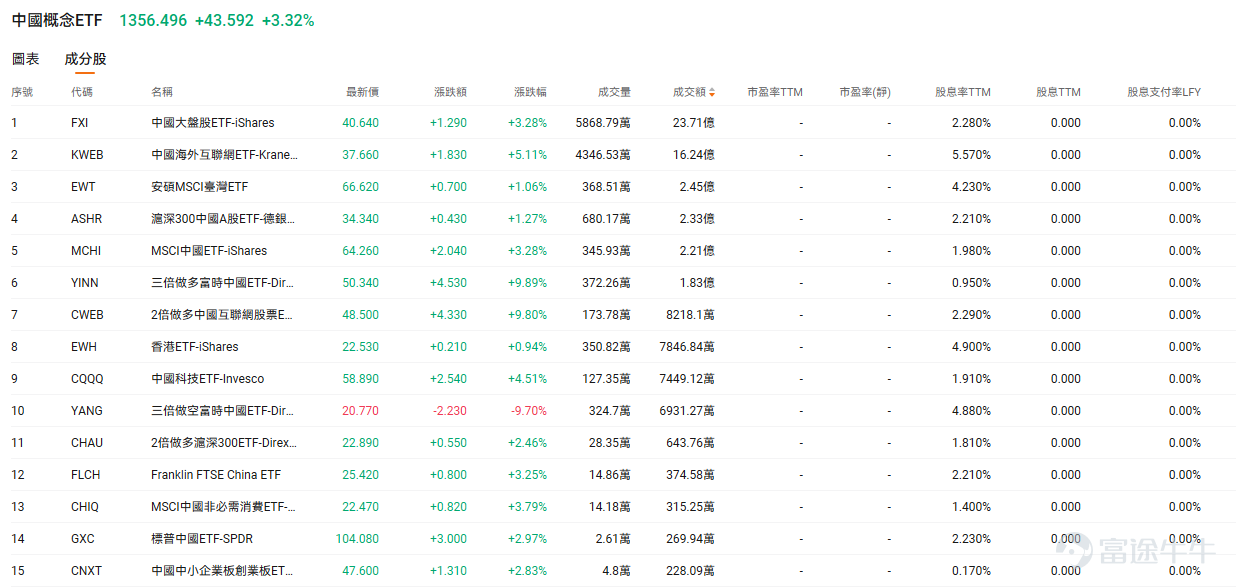Select the YINN ticker code

(x=86, y=283)
